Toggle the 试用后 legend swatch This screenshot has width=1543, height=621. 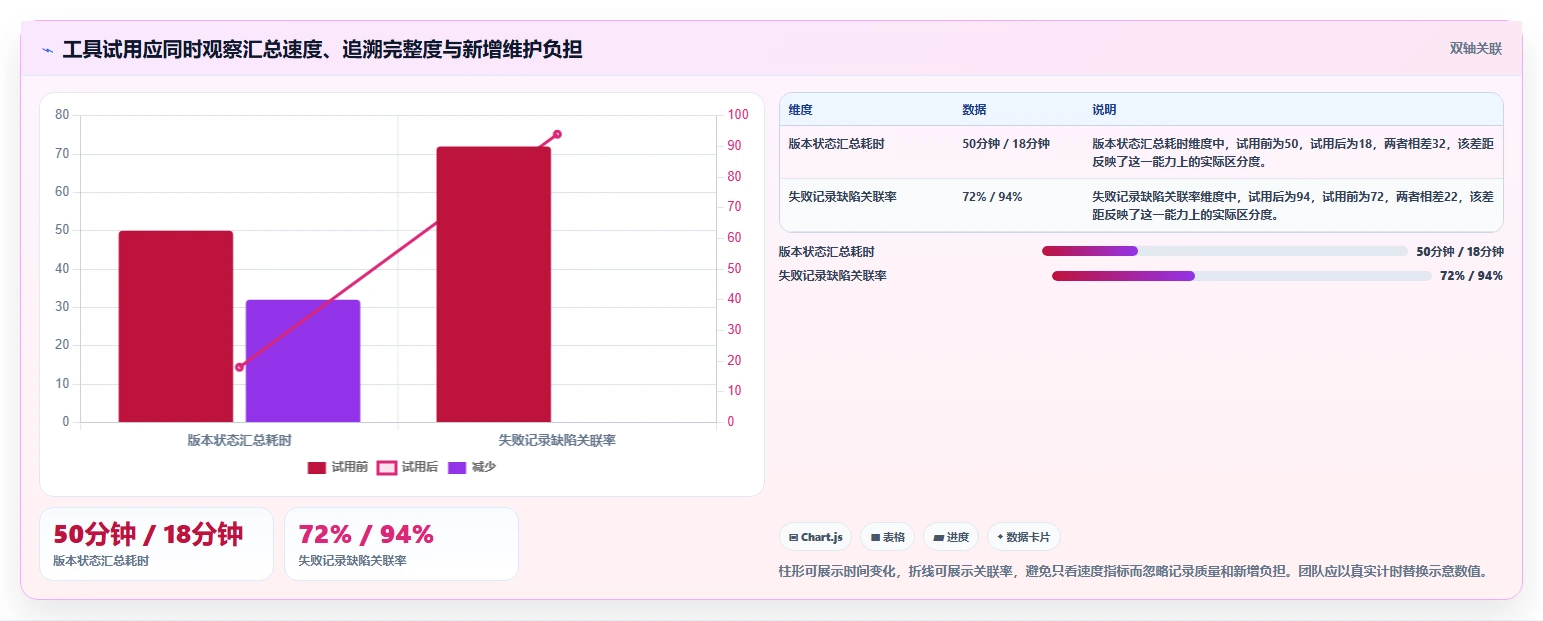[386, 468]
